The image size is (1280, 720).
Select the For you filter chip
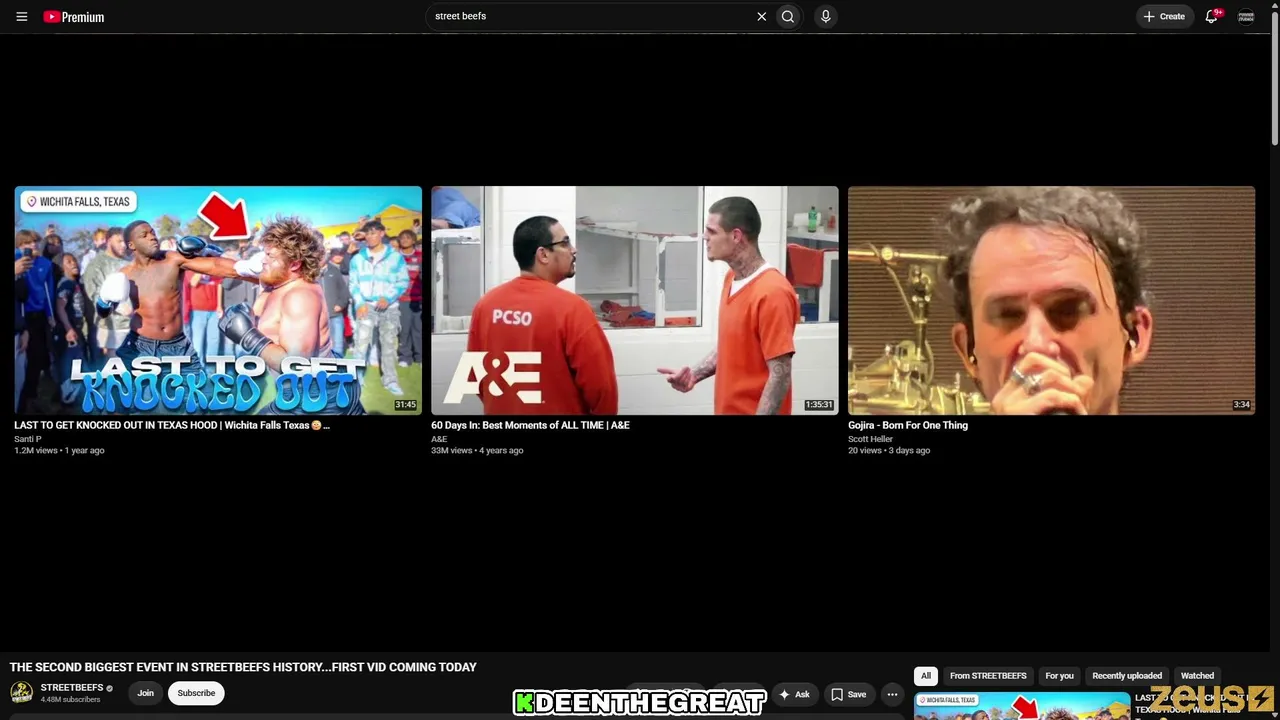click(x=1059, y=676)
